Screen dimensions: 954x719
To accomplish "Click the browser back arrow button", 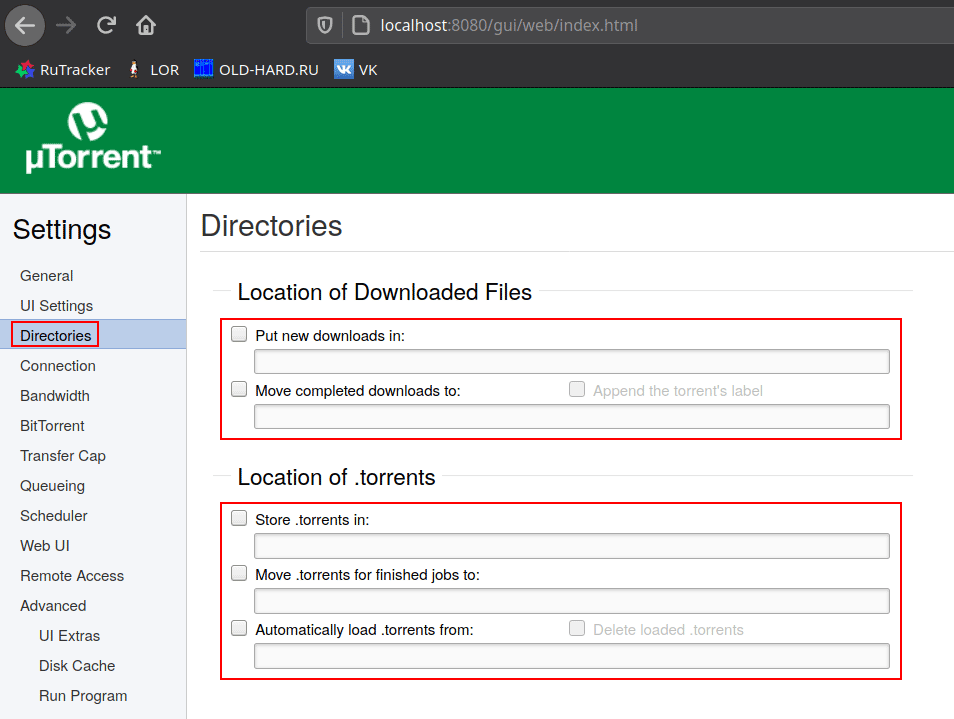I will click(25, 25).
